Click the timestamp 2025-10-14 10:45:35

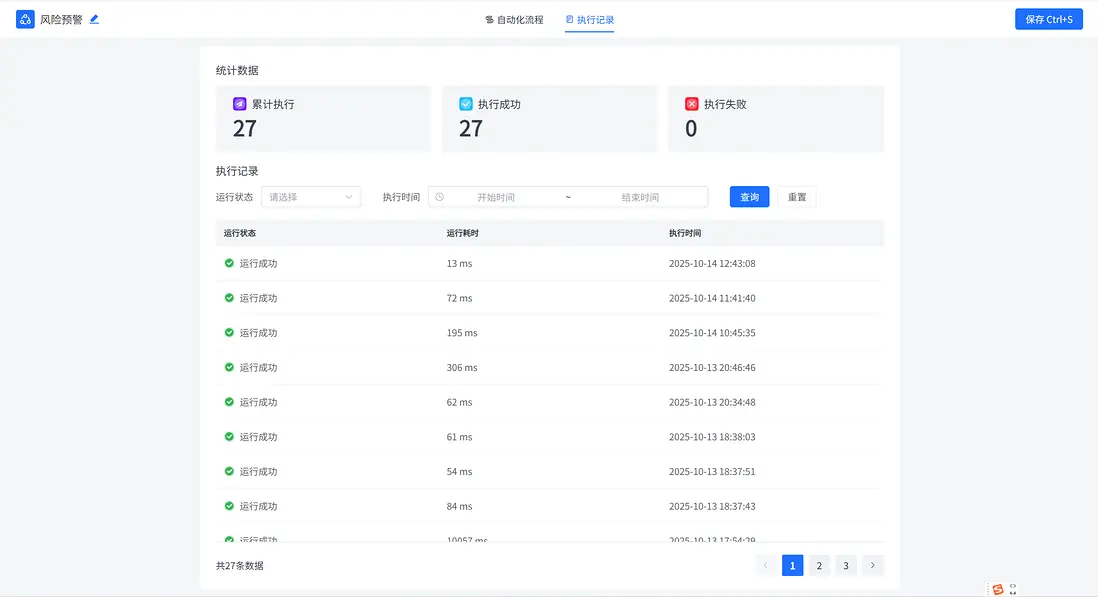pos(712,333)
